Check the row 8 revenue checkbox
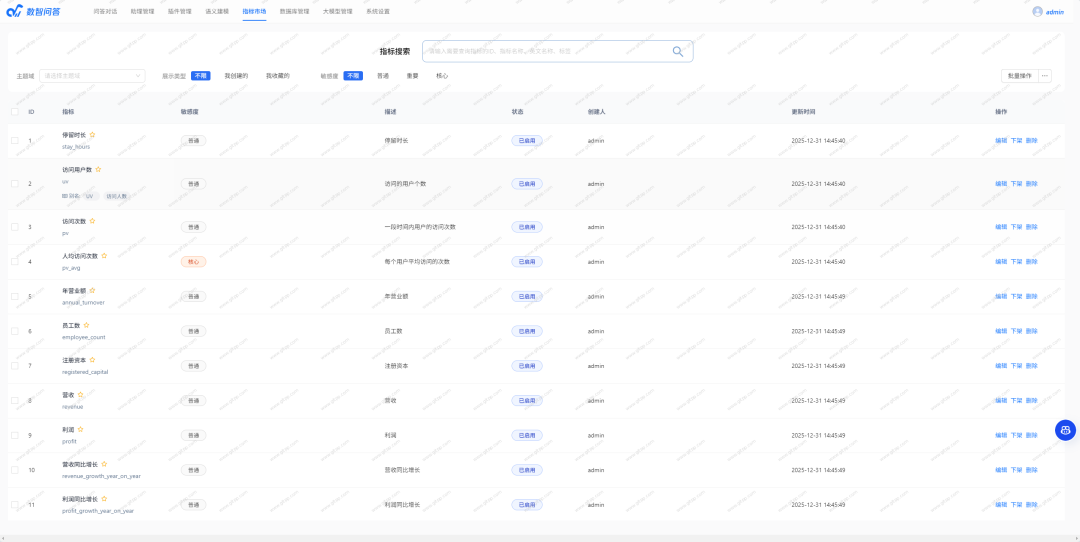1080x542 pixels. click(15, 400)
